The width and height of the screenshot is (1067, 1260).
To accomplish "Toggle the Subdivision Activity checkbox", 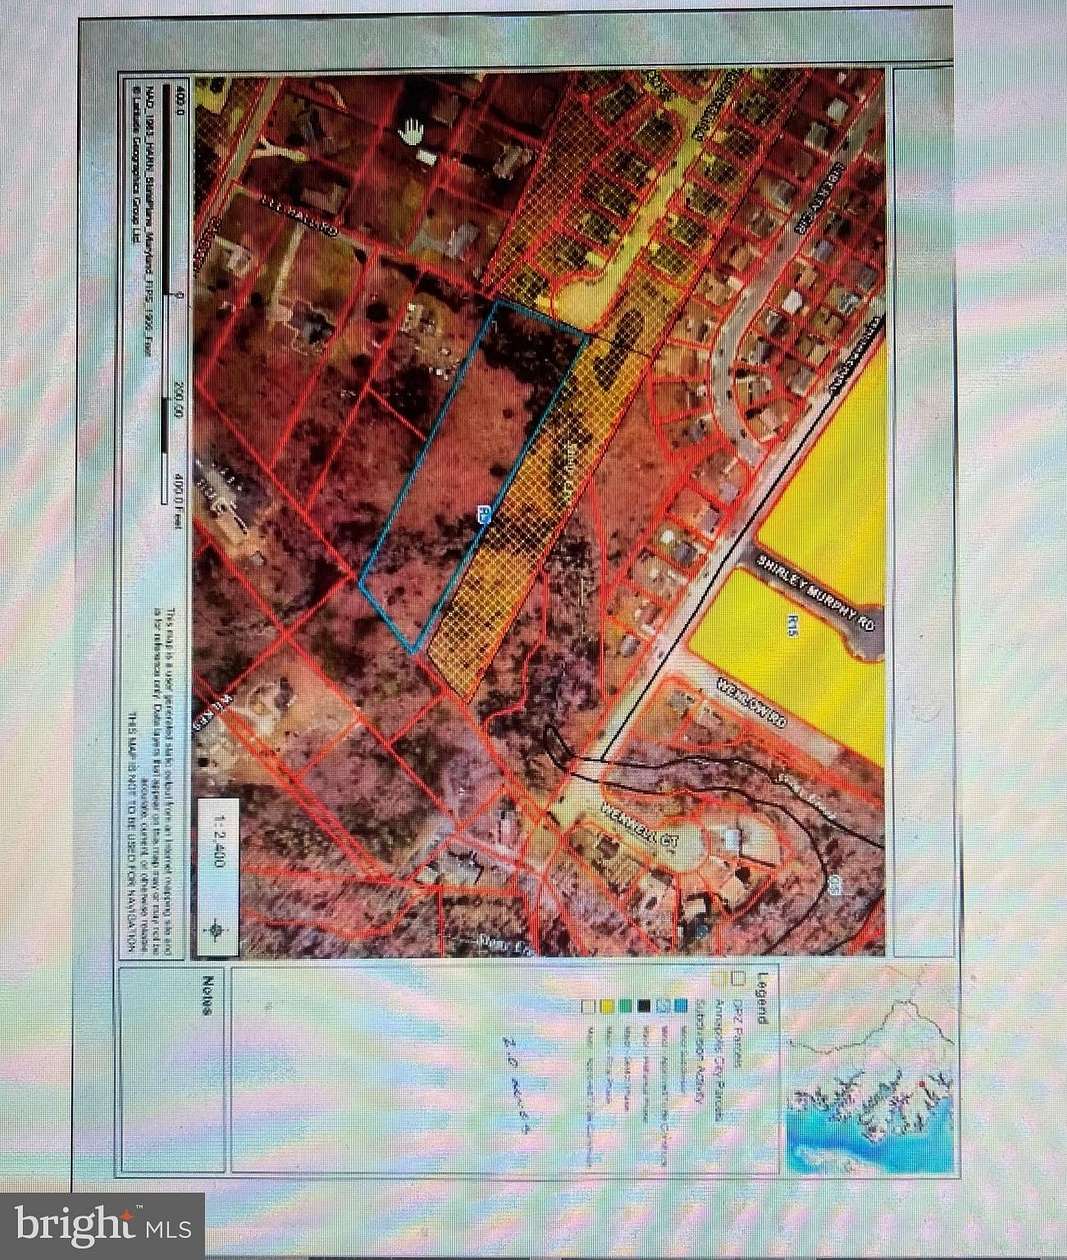I will [x=698, y=977].
